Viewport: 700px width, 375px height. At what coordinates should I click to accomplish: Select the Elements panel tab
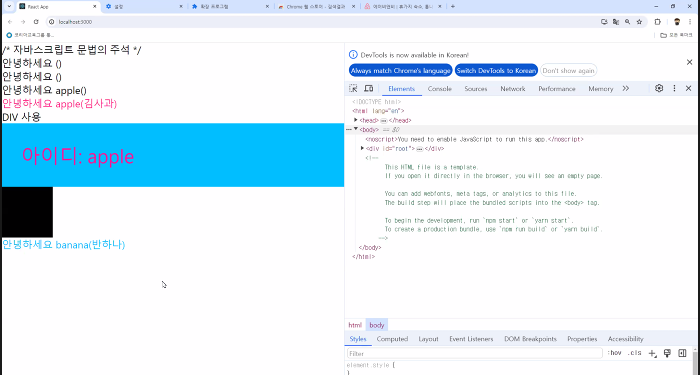point(401,89)
